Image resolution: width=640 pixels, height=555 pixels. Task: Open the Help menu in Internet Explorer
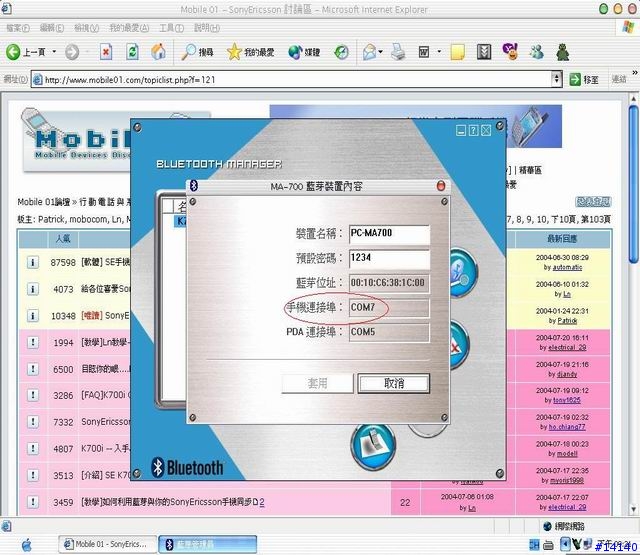click(x=207, y=28)
